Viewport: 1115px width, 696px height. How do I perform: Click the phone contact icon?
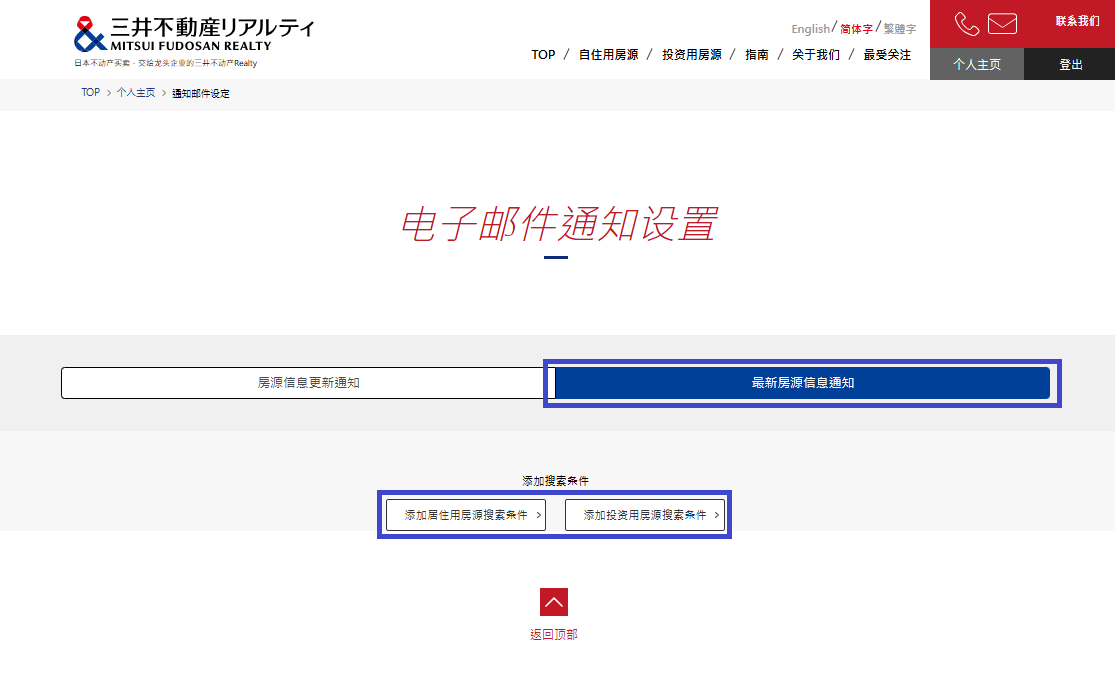coord(966,23)
